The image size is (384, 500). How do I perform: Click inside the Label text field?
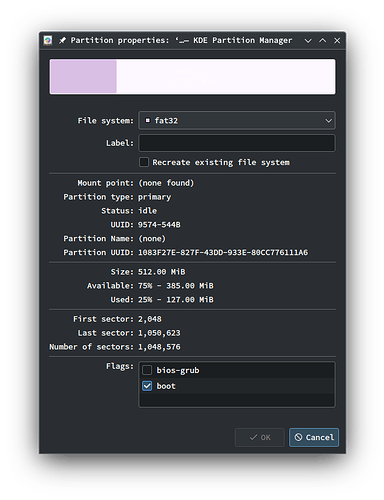pyautogui.click(x=237, y=143)
